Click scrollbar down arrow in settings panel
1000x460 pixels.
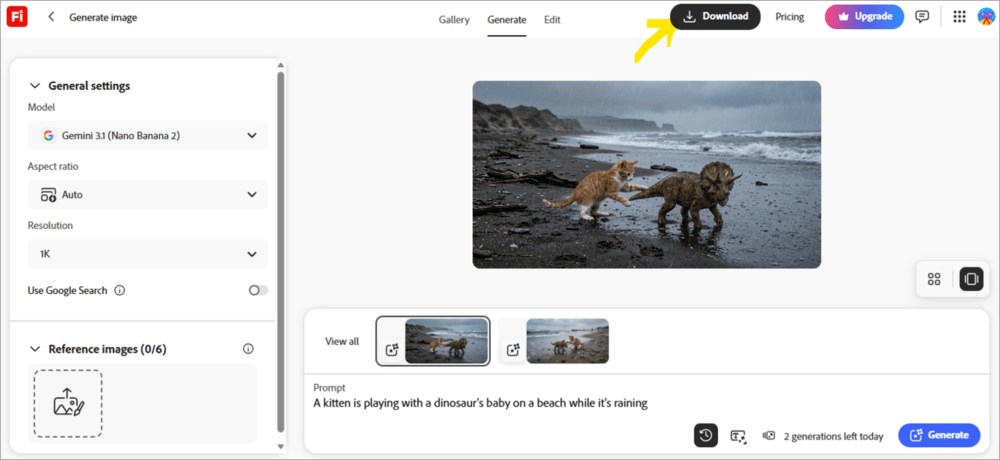point(280,447)
